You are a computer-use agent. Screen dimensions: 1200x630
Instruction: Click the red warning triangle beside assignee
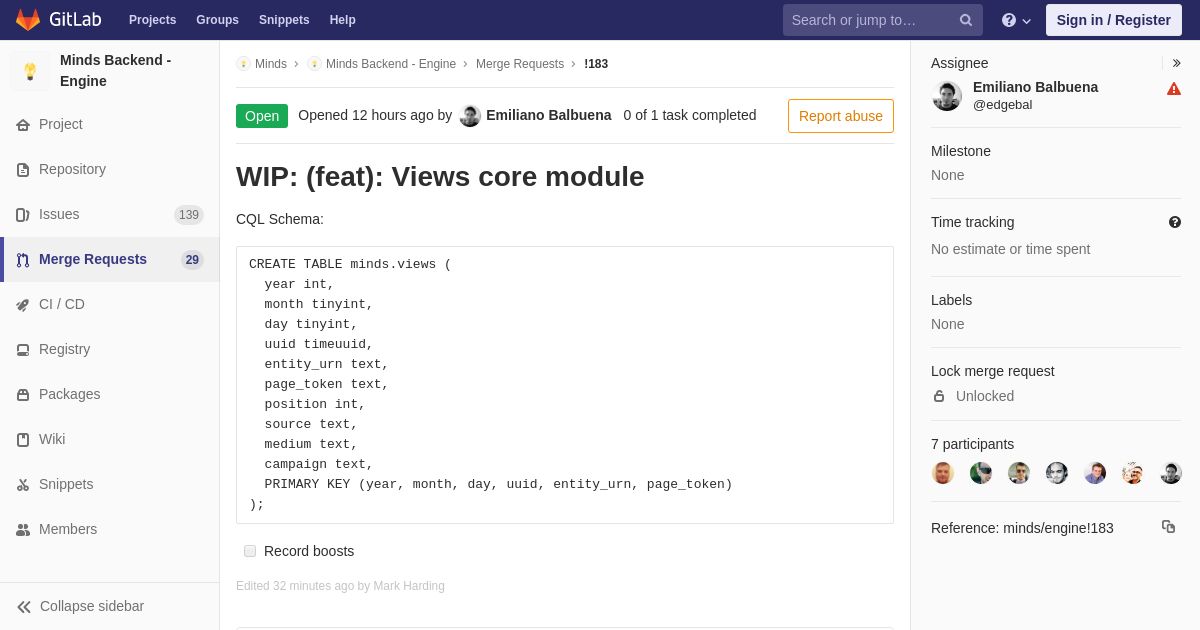[1174, 89]
